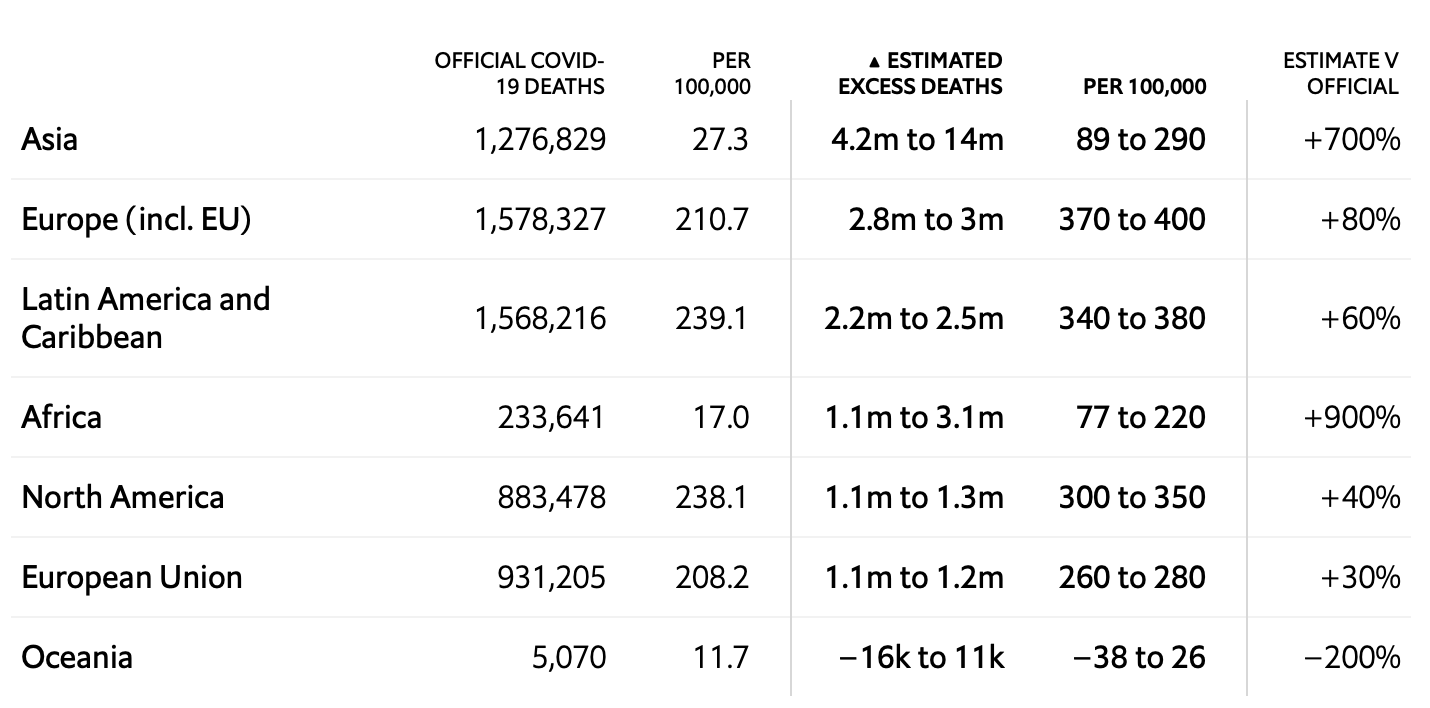Select the European Union row label
This screenshot has height=708, width=1430.
pyautogui.click(x=132, y=577)
